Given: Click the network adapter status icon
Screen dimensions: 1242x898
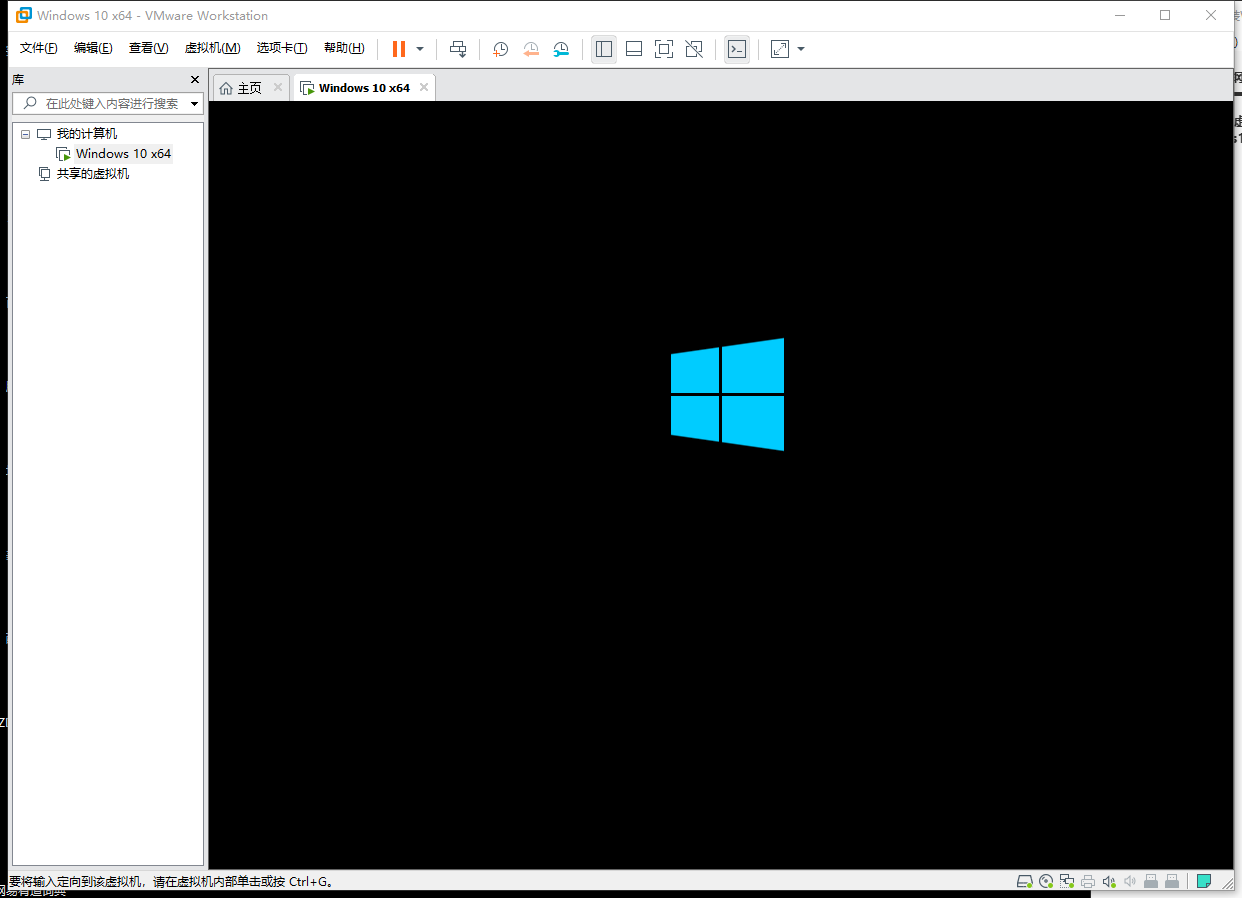Looking at the screenshot, I should [x=1067, y=881].
